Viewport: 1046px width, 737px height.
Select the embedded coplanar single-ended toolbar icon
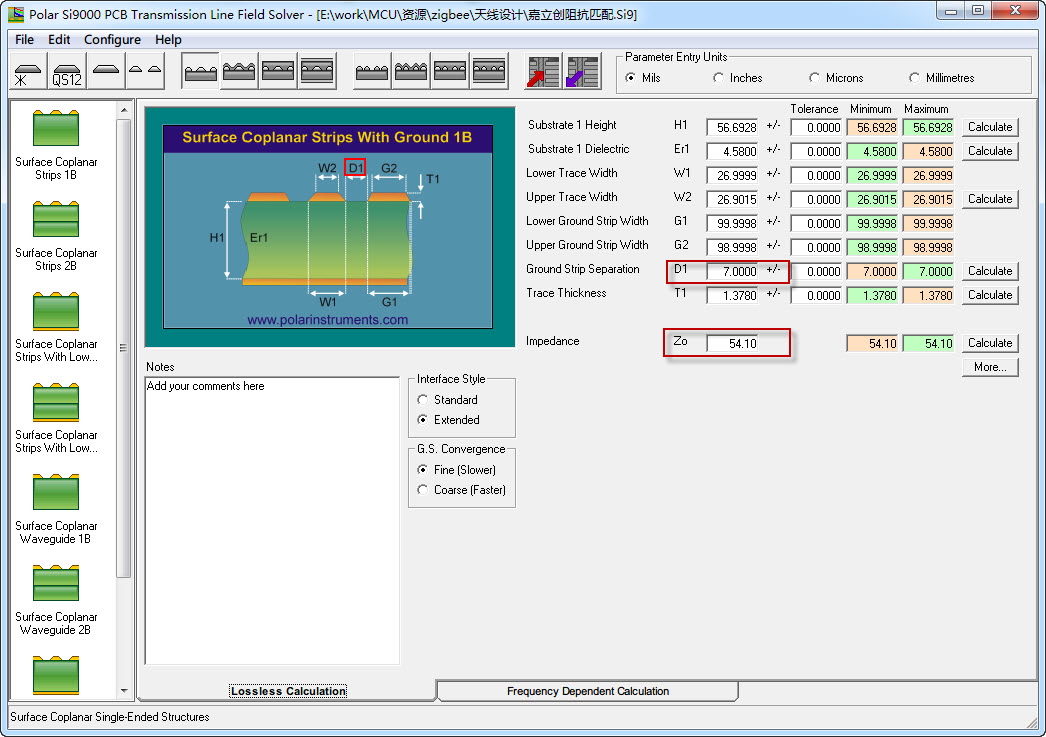click(x=278, y=71)
